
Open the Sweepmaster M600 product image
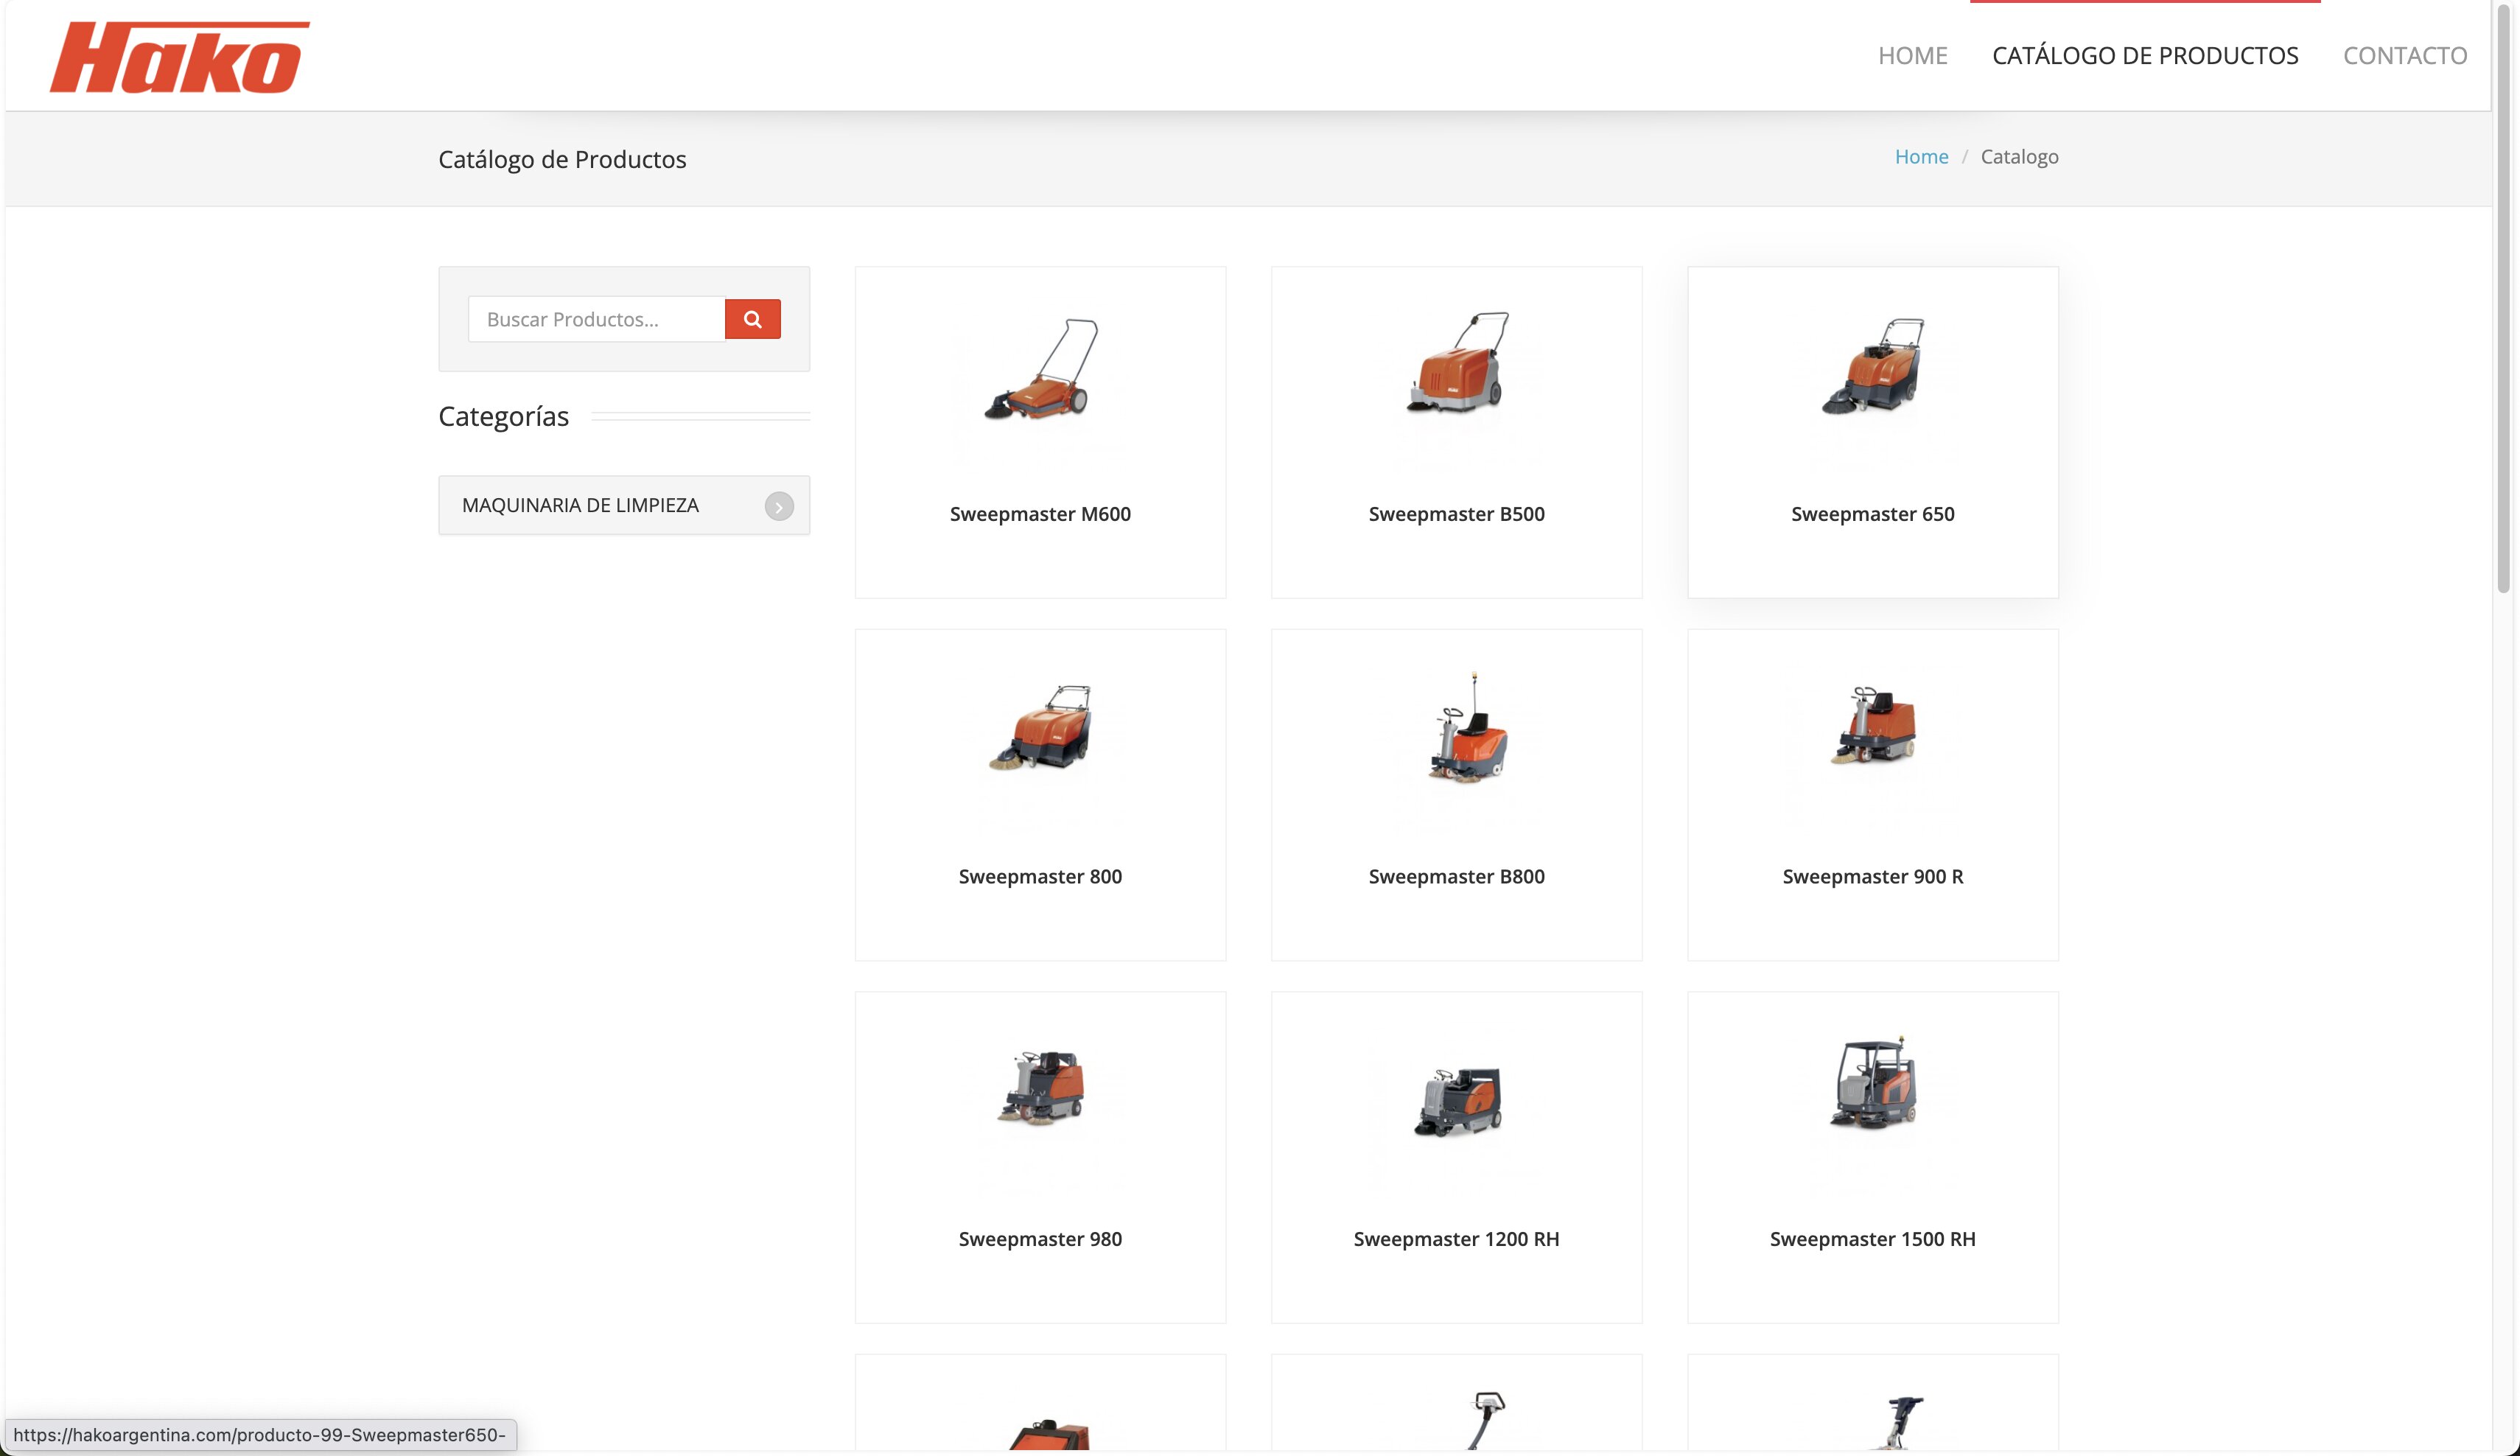(1040, 369)
